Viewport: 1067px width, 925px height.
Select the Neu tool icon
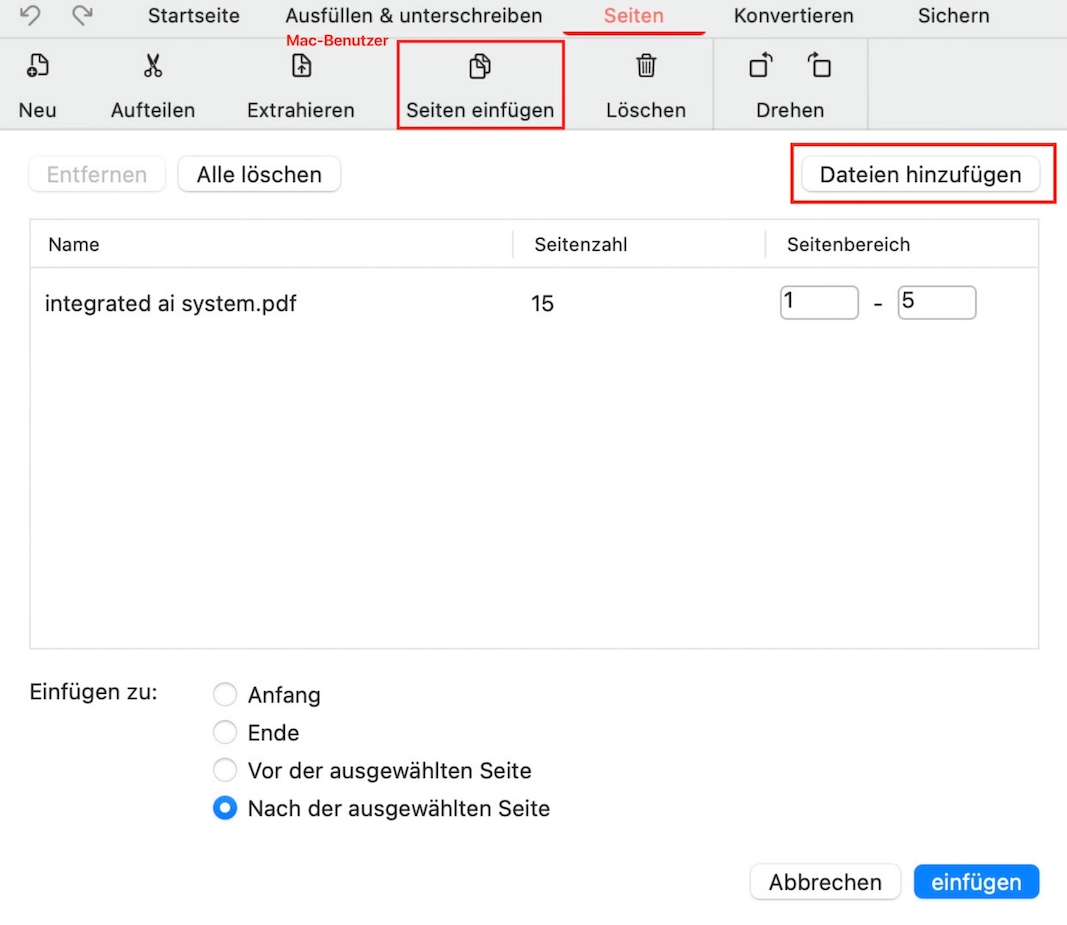pyautogui.click(x=37, y=66)
